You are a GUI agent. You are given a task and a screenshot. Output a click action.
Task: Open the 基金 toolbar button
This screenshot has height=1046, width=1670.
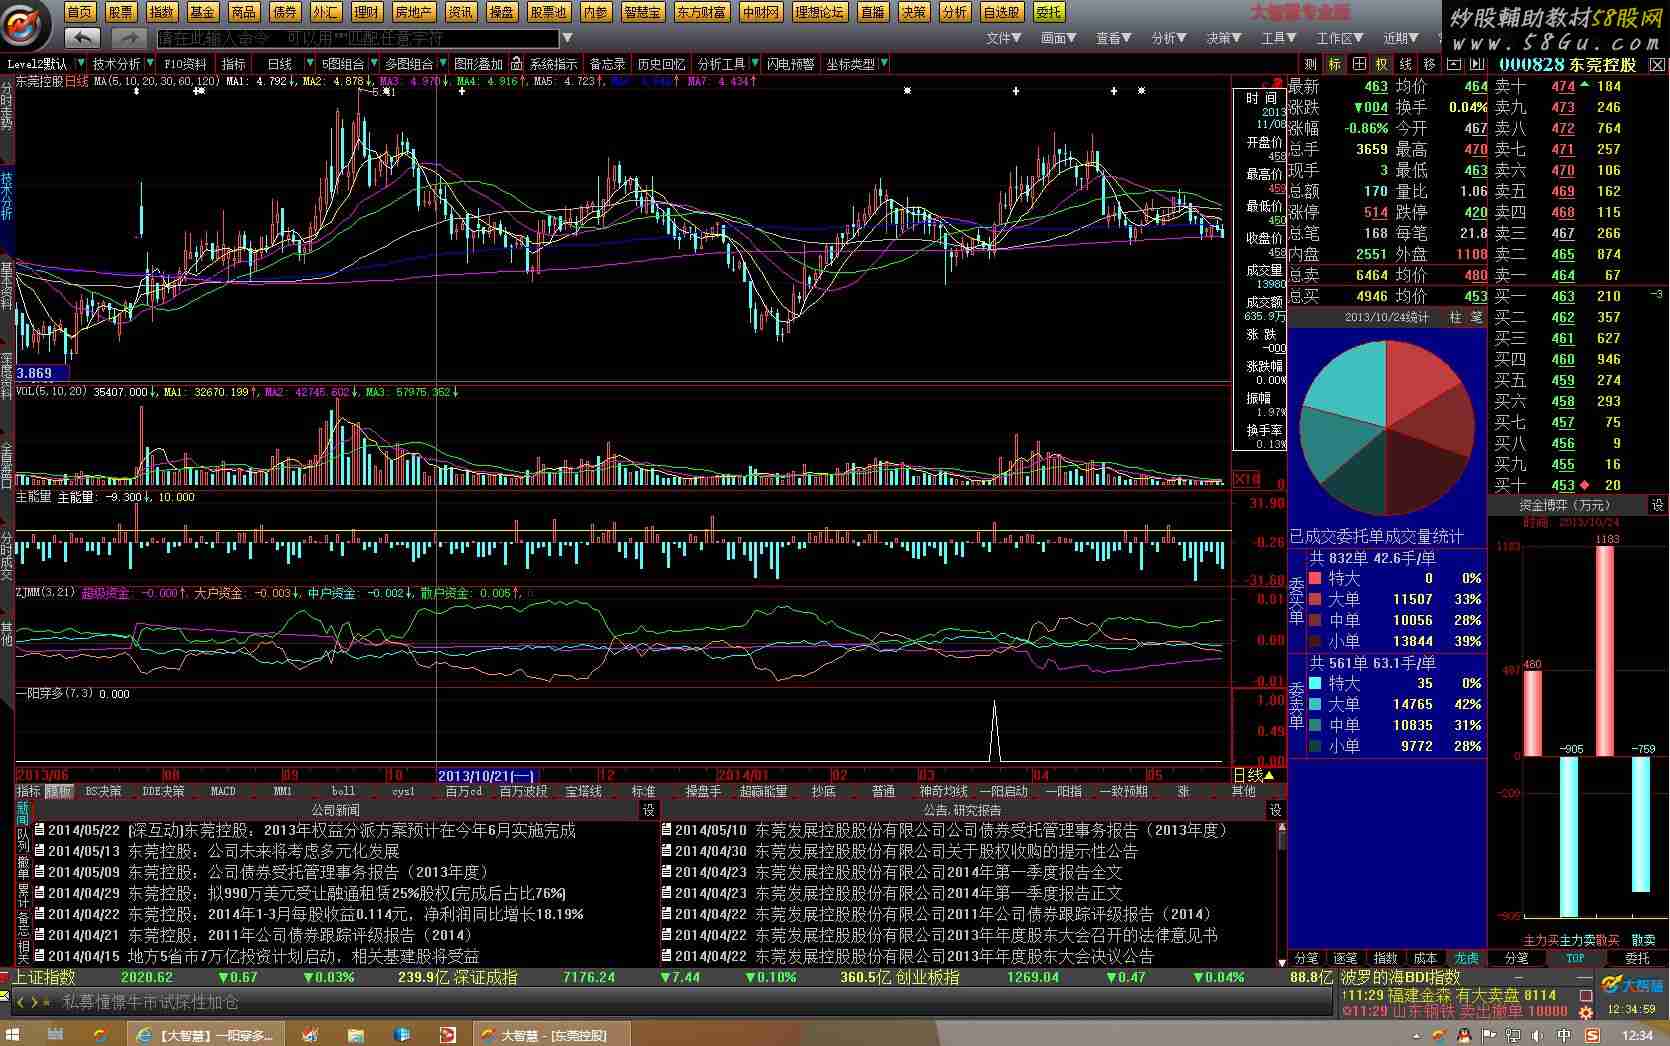tap(203, 12)
